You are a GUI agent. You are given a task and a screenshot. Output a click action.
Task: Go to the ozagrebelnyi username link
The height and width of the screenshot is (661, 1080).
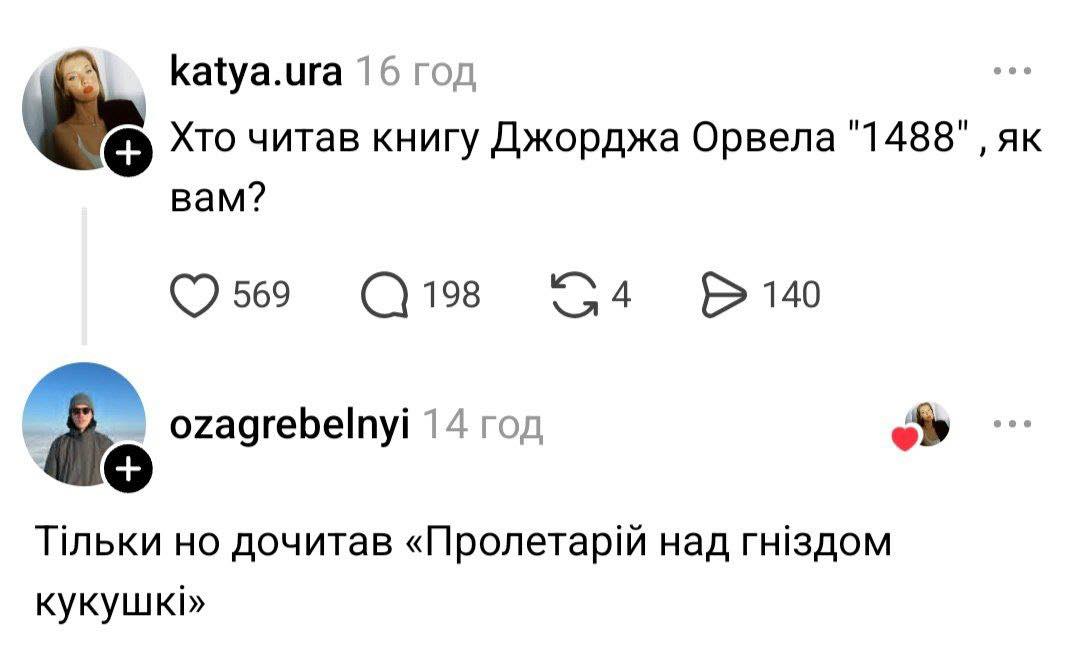click(291, 425)
